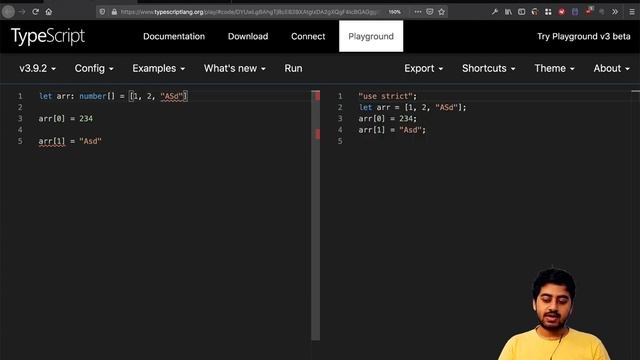Click the Run button
This screenshot has height=360, width=640.
(x=293, y=68)
